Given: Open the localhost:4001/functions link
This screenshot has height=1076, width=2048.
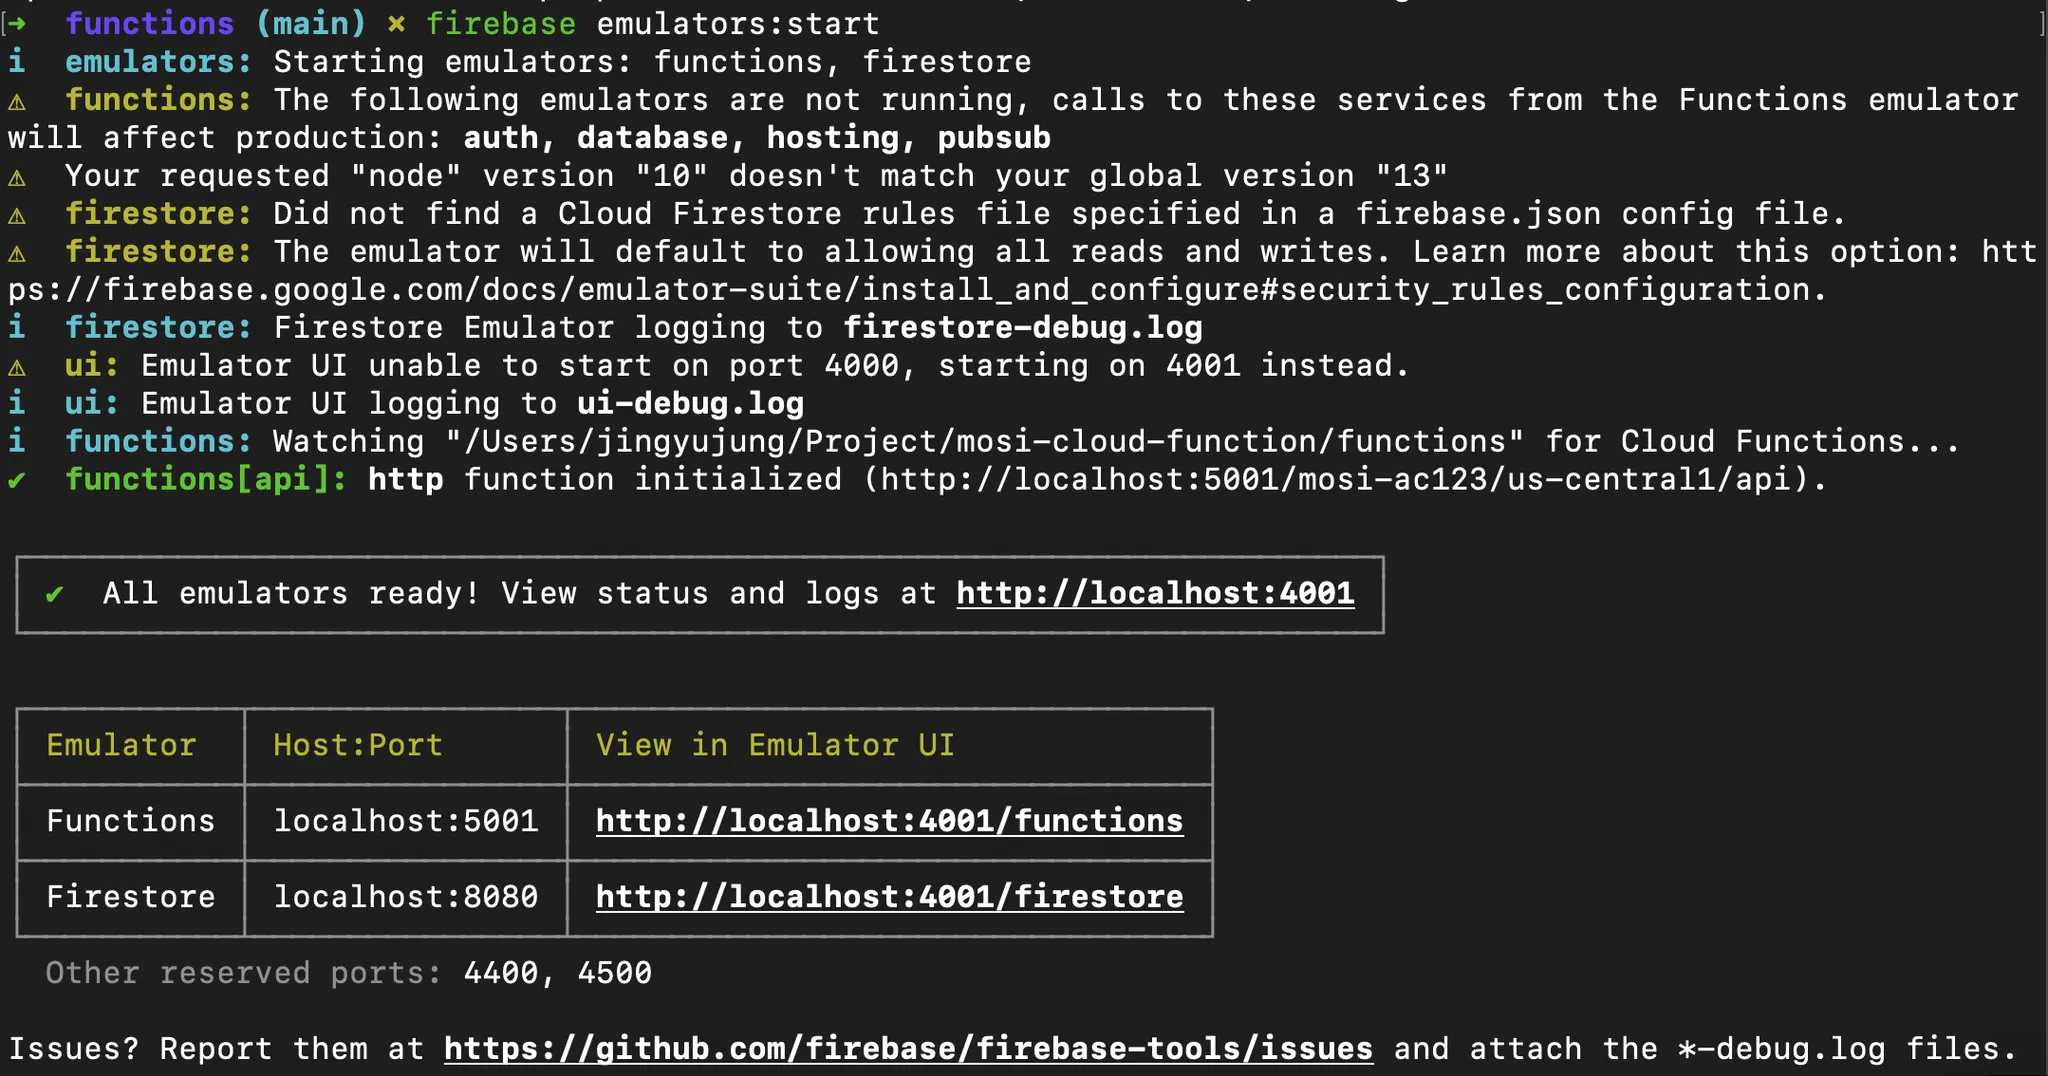Looking at the screenshot, I should pyautogui.click(x=889, y=821).
